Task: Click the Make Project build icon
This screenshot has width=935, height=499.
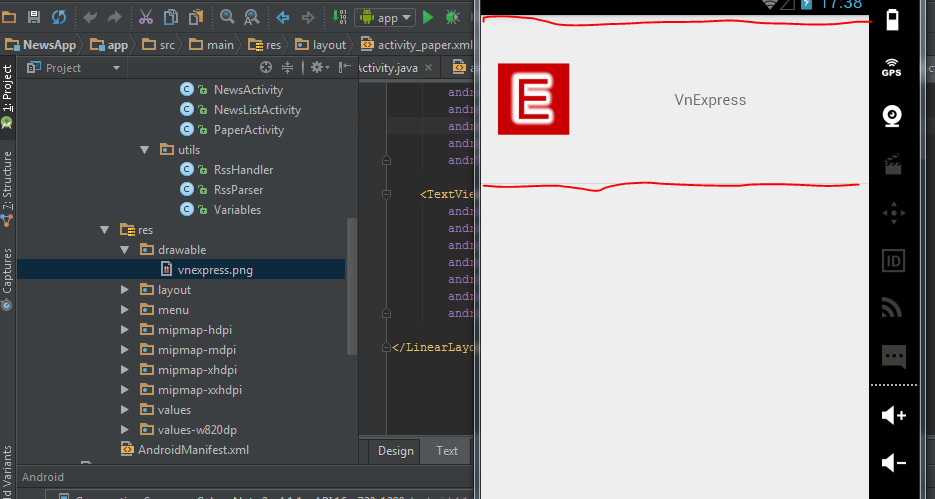Action: [x=339, y=17]
